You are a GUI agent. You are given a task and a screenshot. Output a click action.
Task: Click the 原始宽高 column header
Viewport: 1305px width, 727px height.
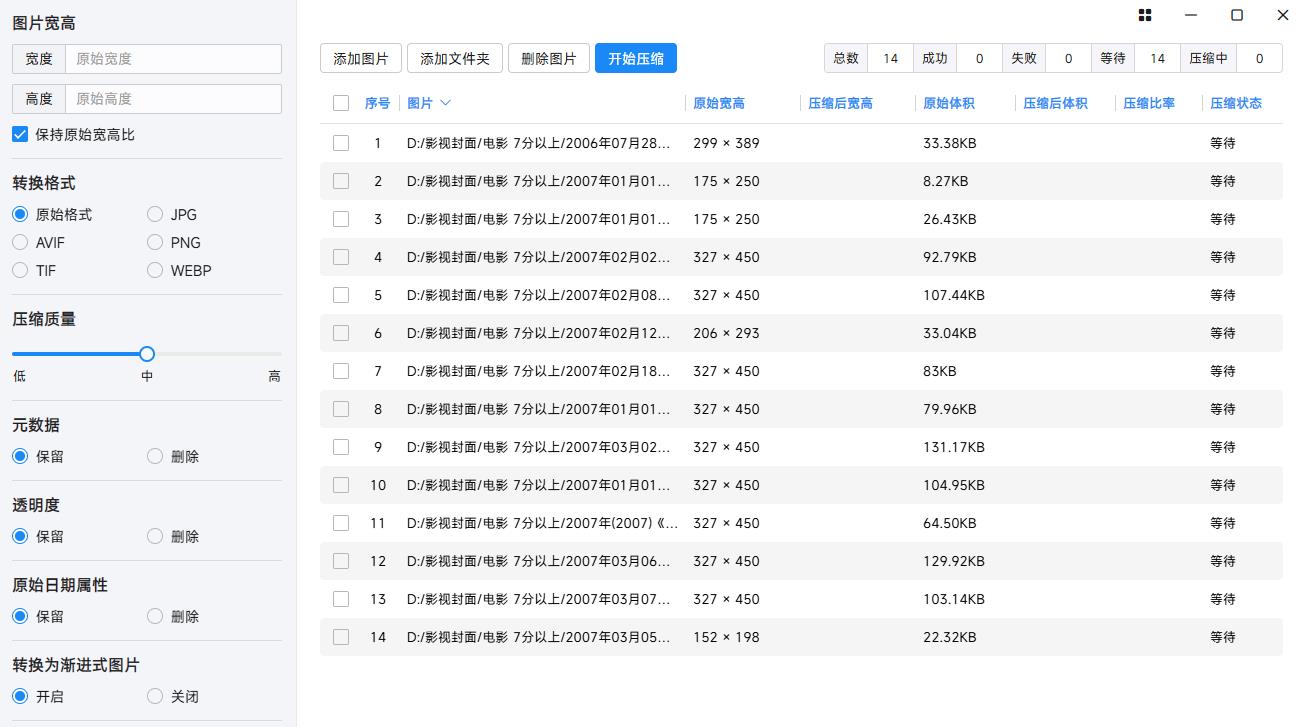point(719,103)
